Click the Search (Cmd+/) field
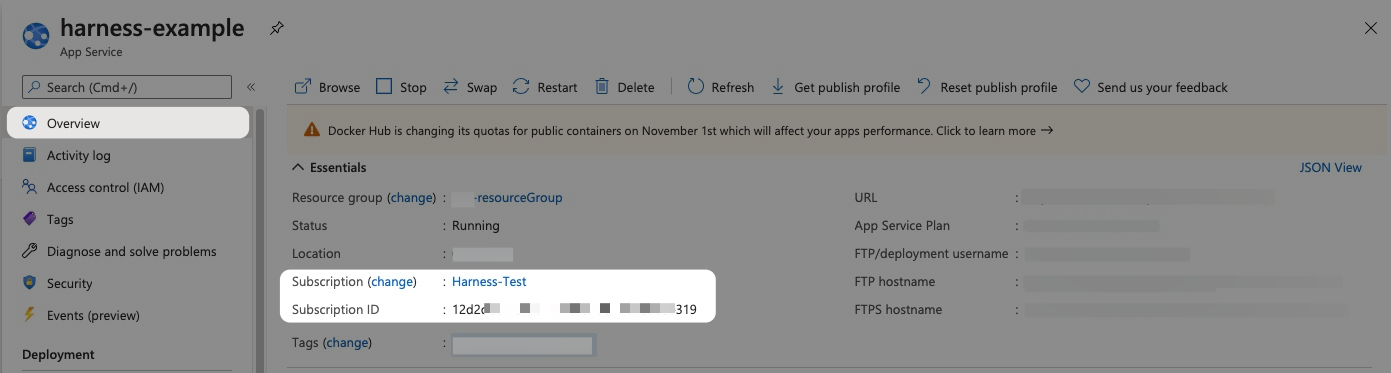 click(126, 87)
